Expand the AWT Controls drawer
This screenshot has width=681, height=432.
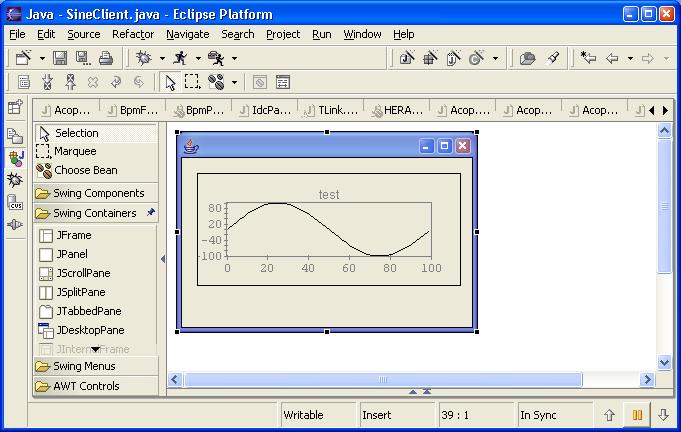86,386
